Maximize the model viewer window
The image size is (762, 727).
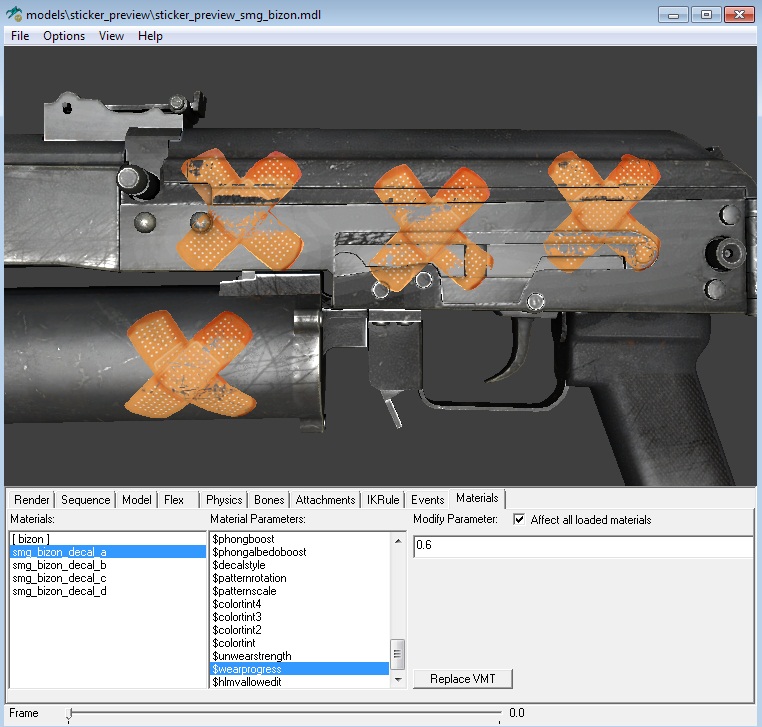click(706, 15)
